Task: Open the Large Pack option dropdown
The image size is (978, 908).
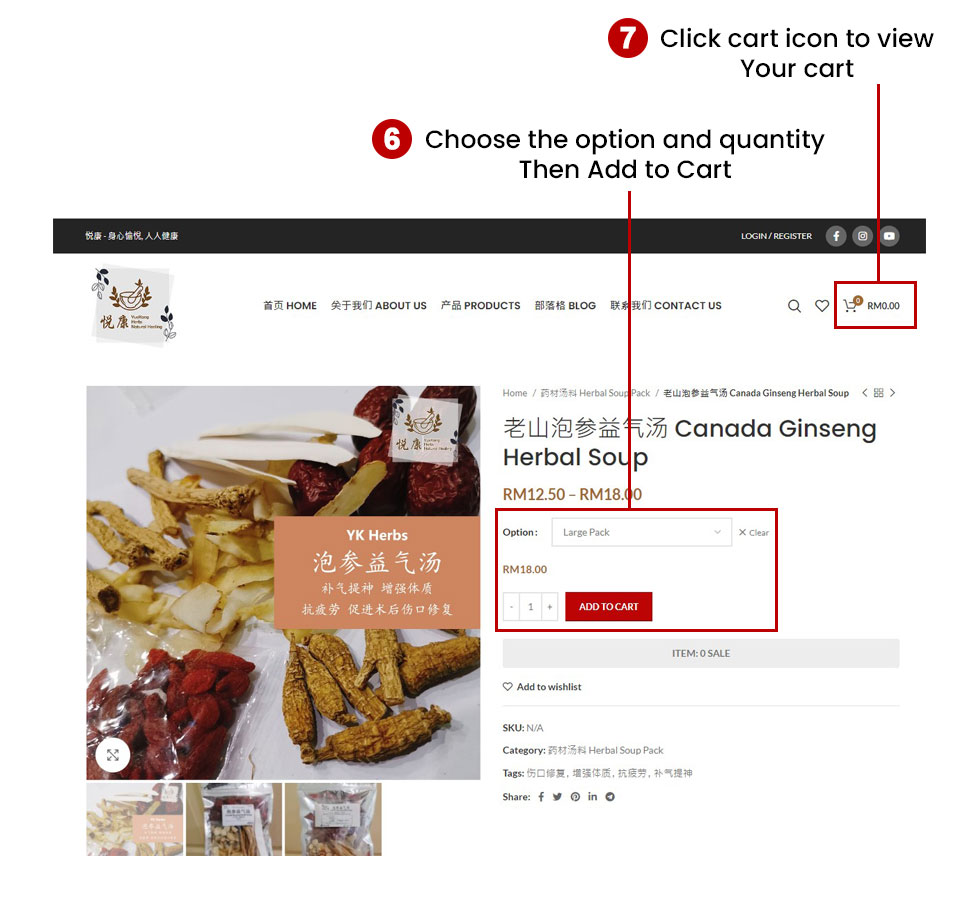Action: tap(642, 533)
